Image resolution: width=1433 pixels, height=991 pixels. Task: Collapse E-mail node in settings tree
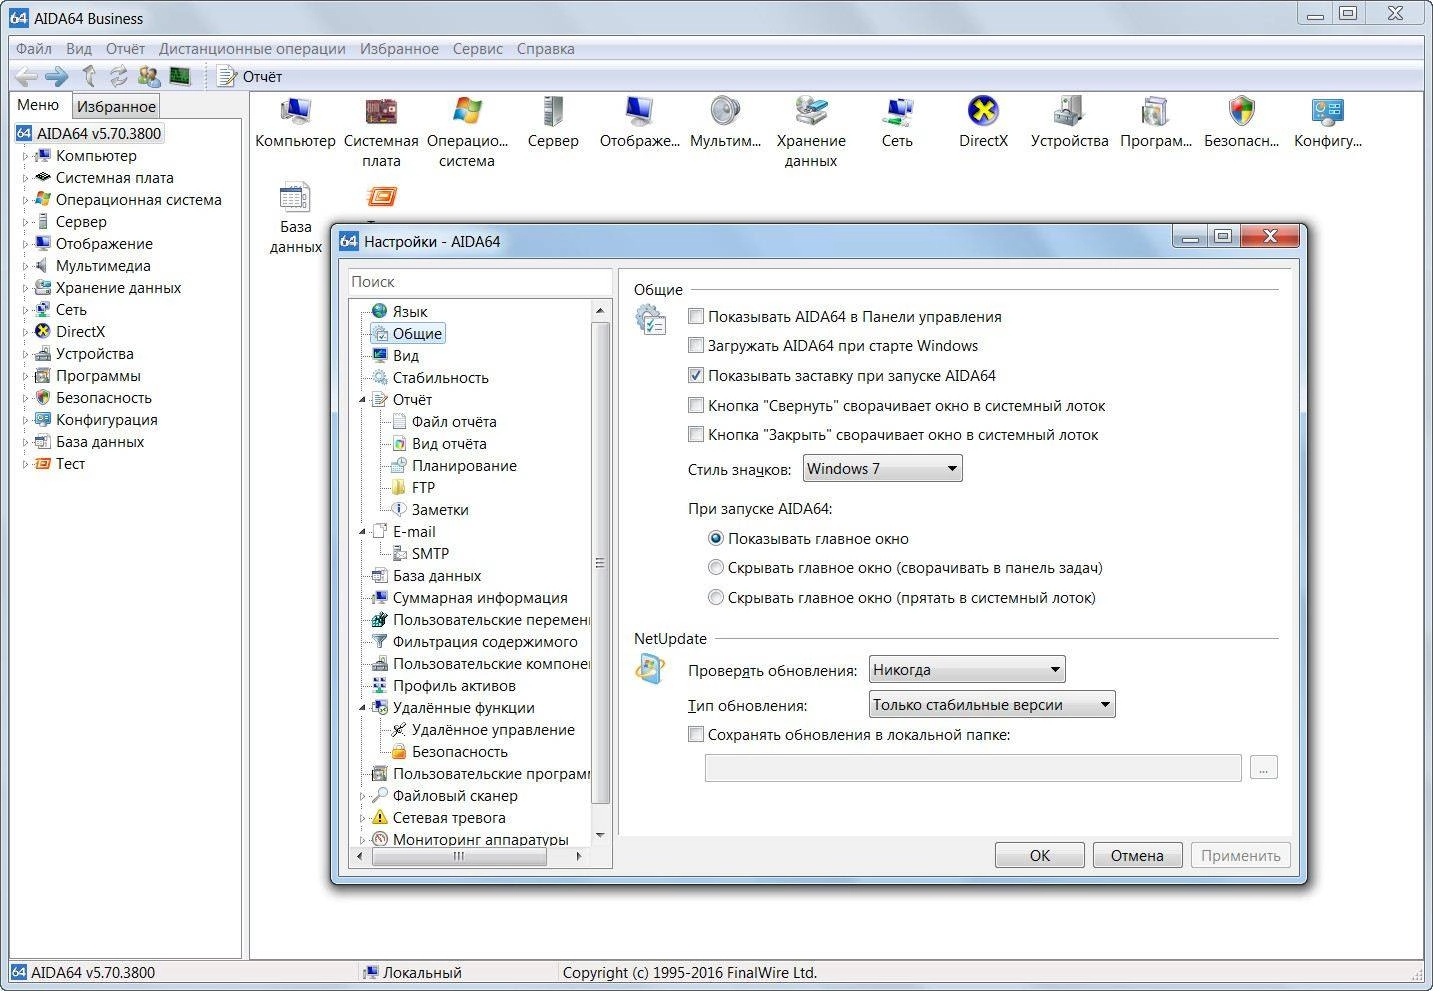click(x=363, y=531)
